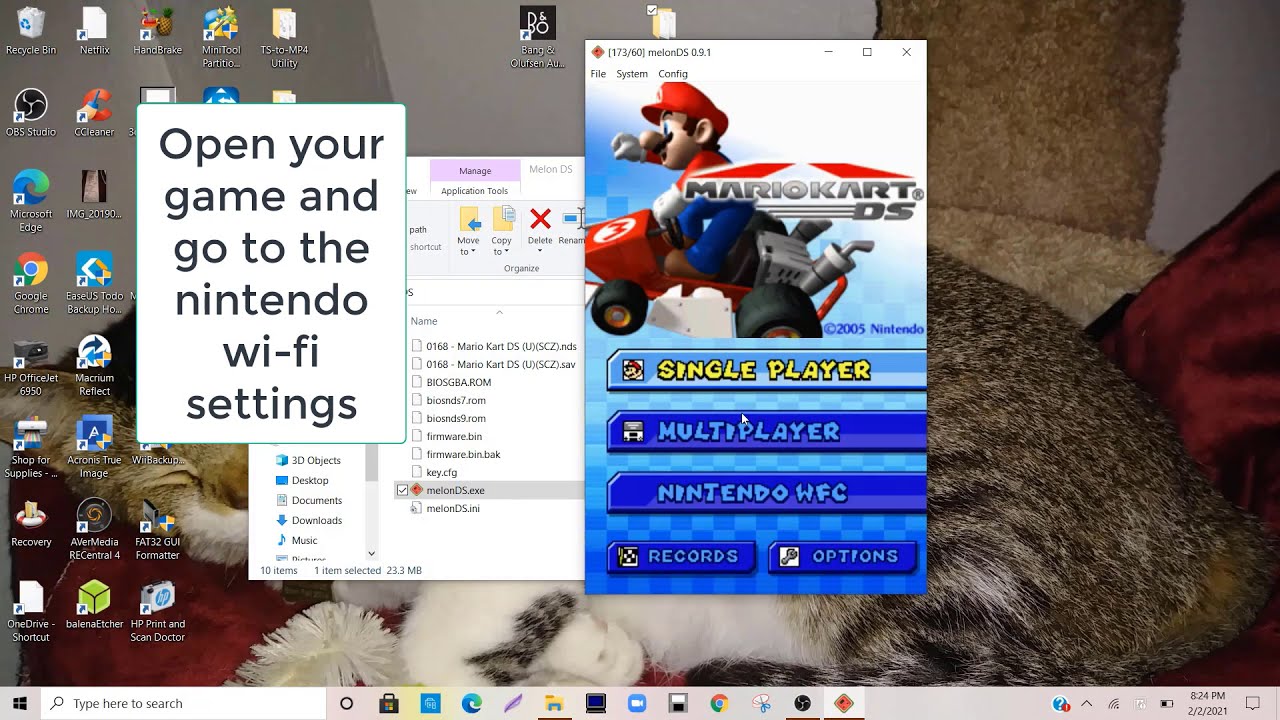This screenshot has height=720, width=1280.
Task: Open Records in Mario Kart menu
Action: pyautogui.click(x=681, y=556)
